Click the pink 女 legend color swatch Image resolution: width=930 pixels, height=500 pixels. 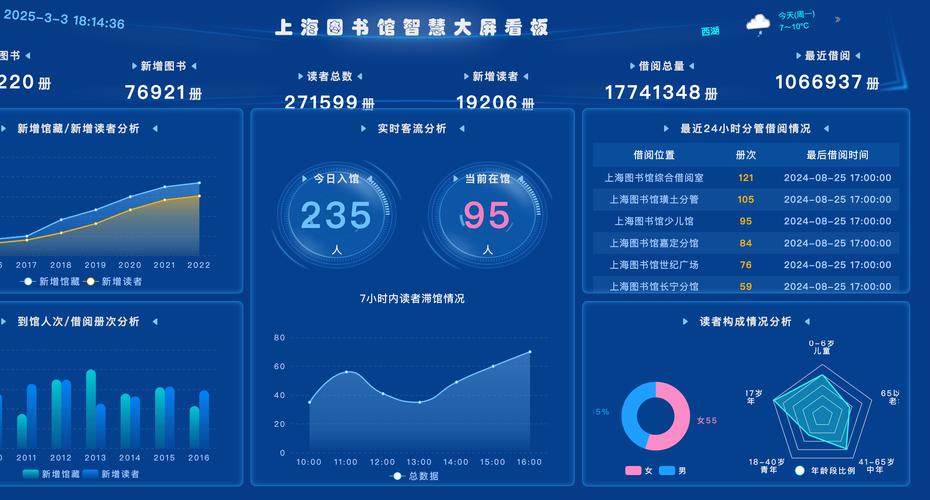[633, 470]
